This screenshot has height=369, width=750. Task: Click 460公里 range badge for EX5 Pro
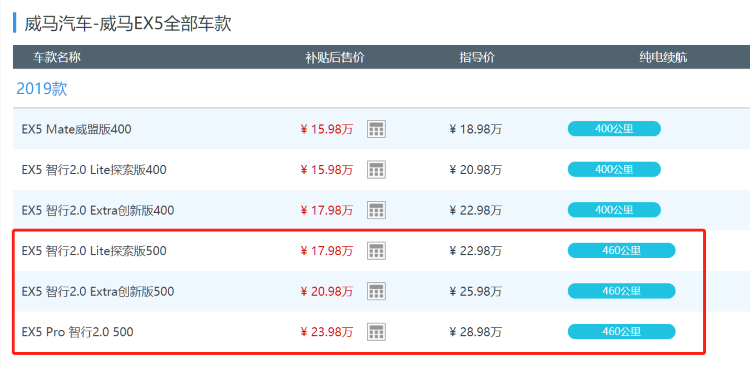[621, 332]
